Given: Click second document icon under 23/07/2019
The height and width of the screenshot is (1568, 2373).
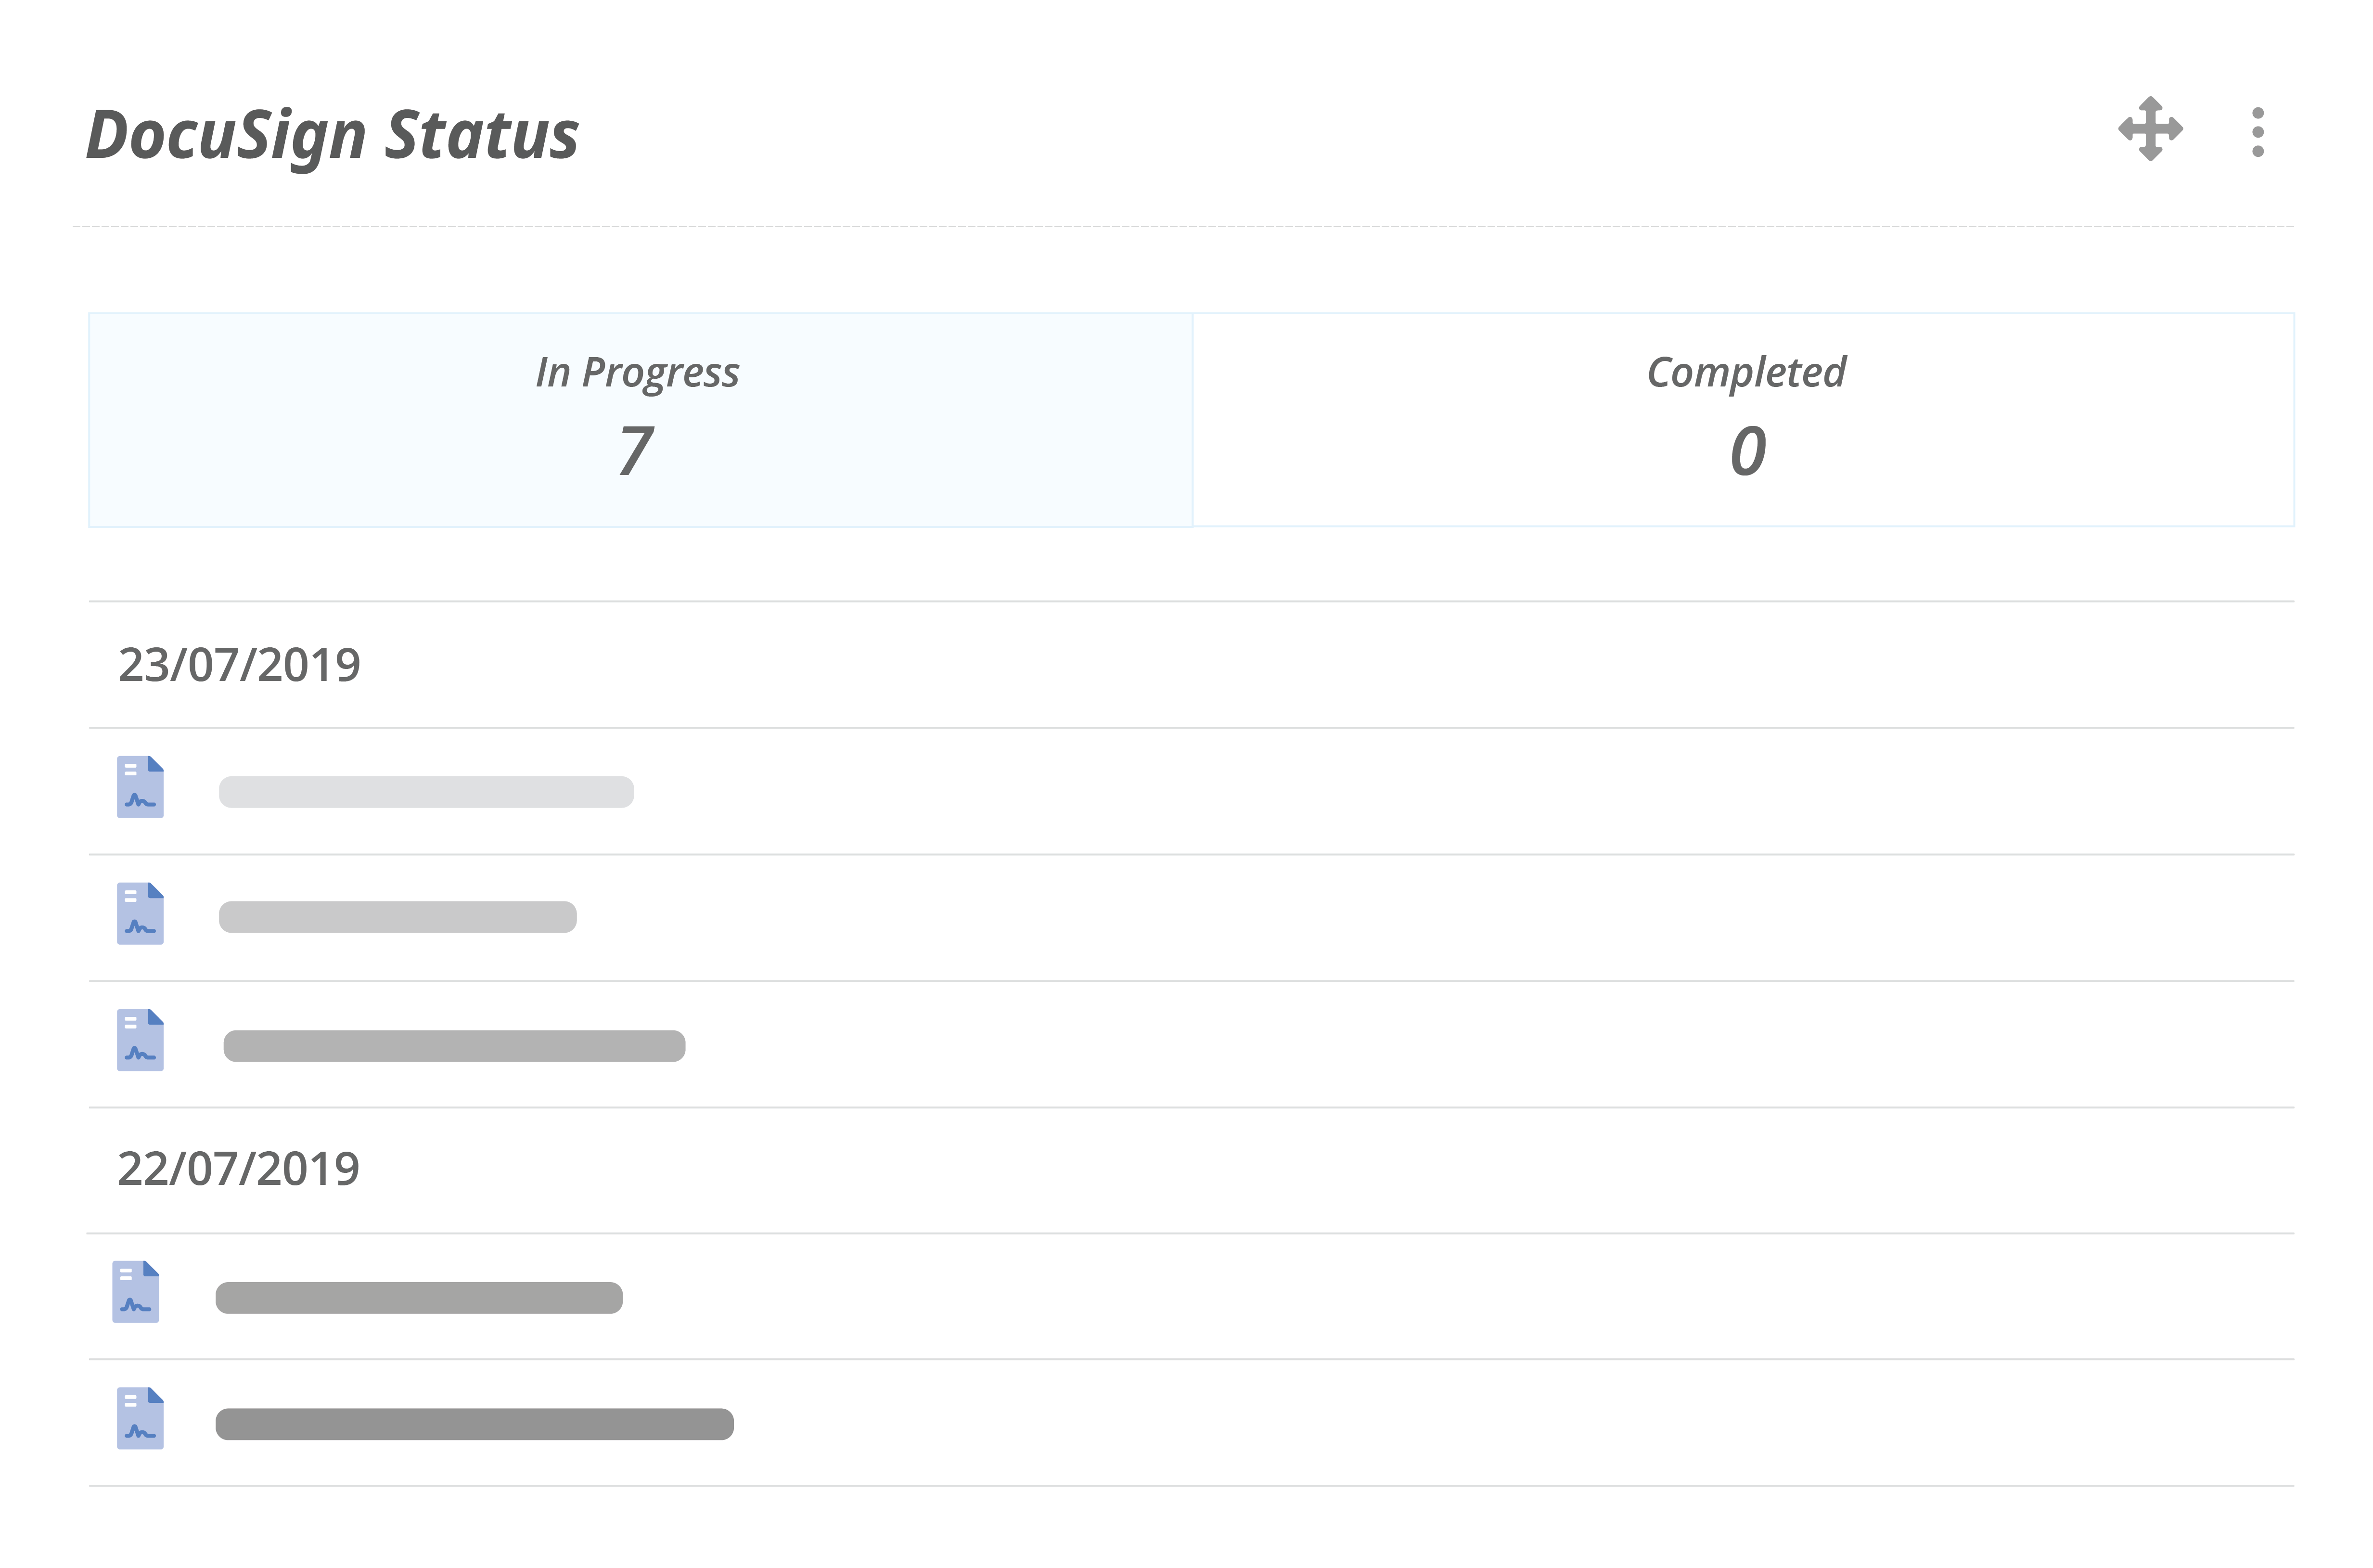Looking at the screenshot, I should [140, 913].
